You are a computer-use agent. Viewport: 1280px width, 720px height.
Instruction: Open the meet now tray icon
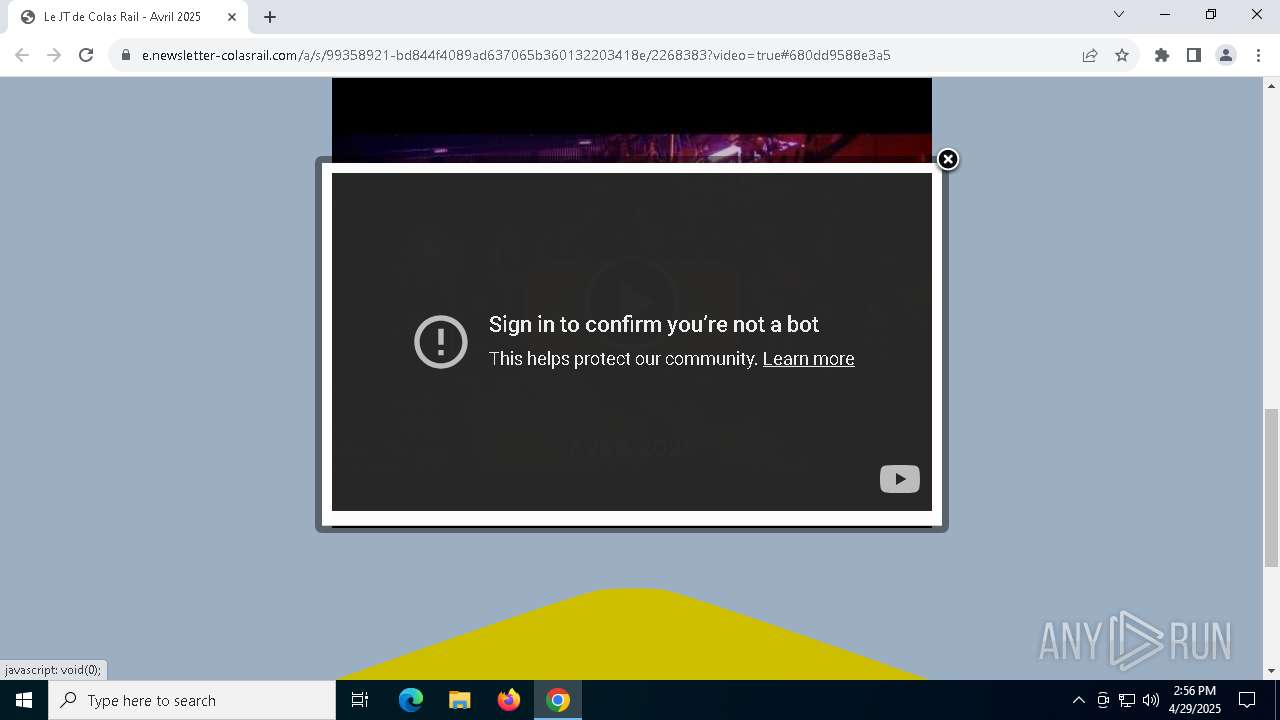click(x=1103, y=700)
